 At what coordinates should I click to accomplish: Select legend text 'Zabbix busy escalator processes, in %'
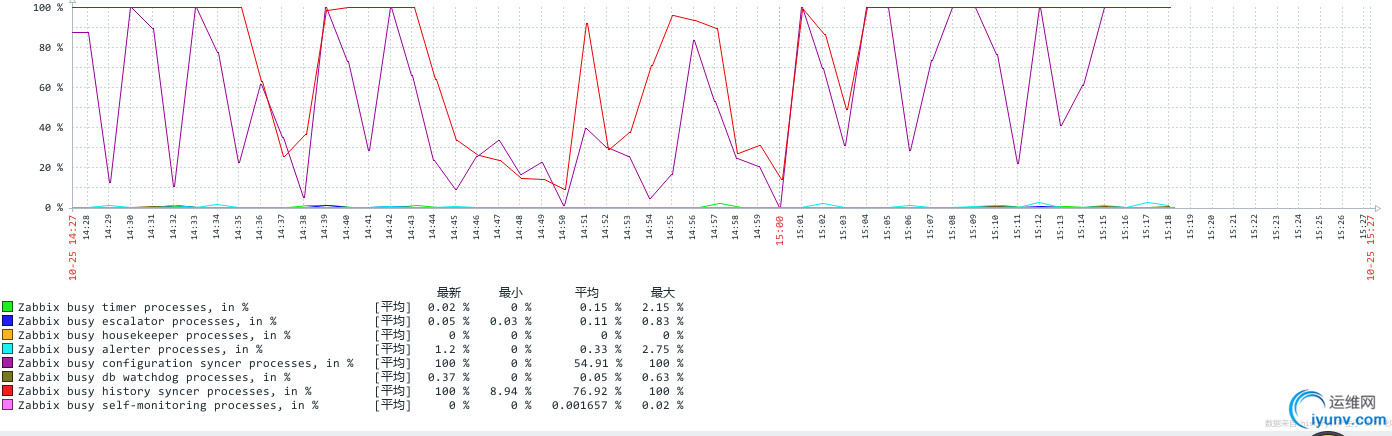click(147, 321)
